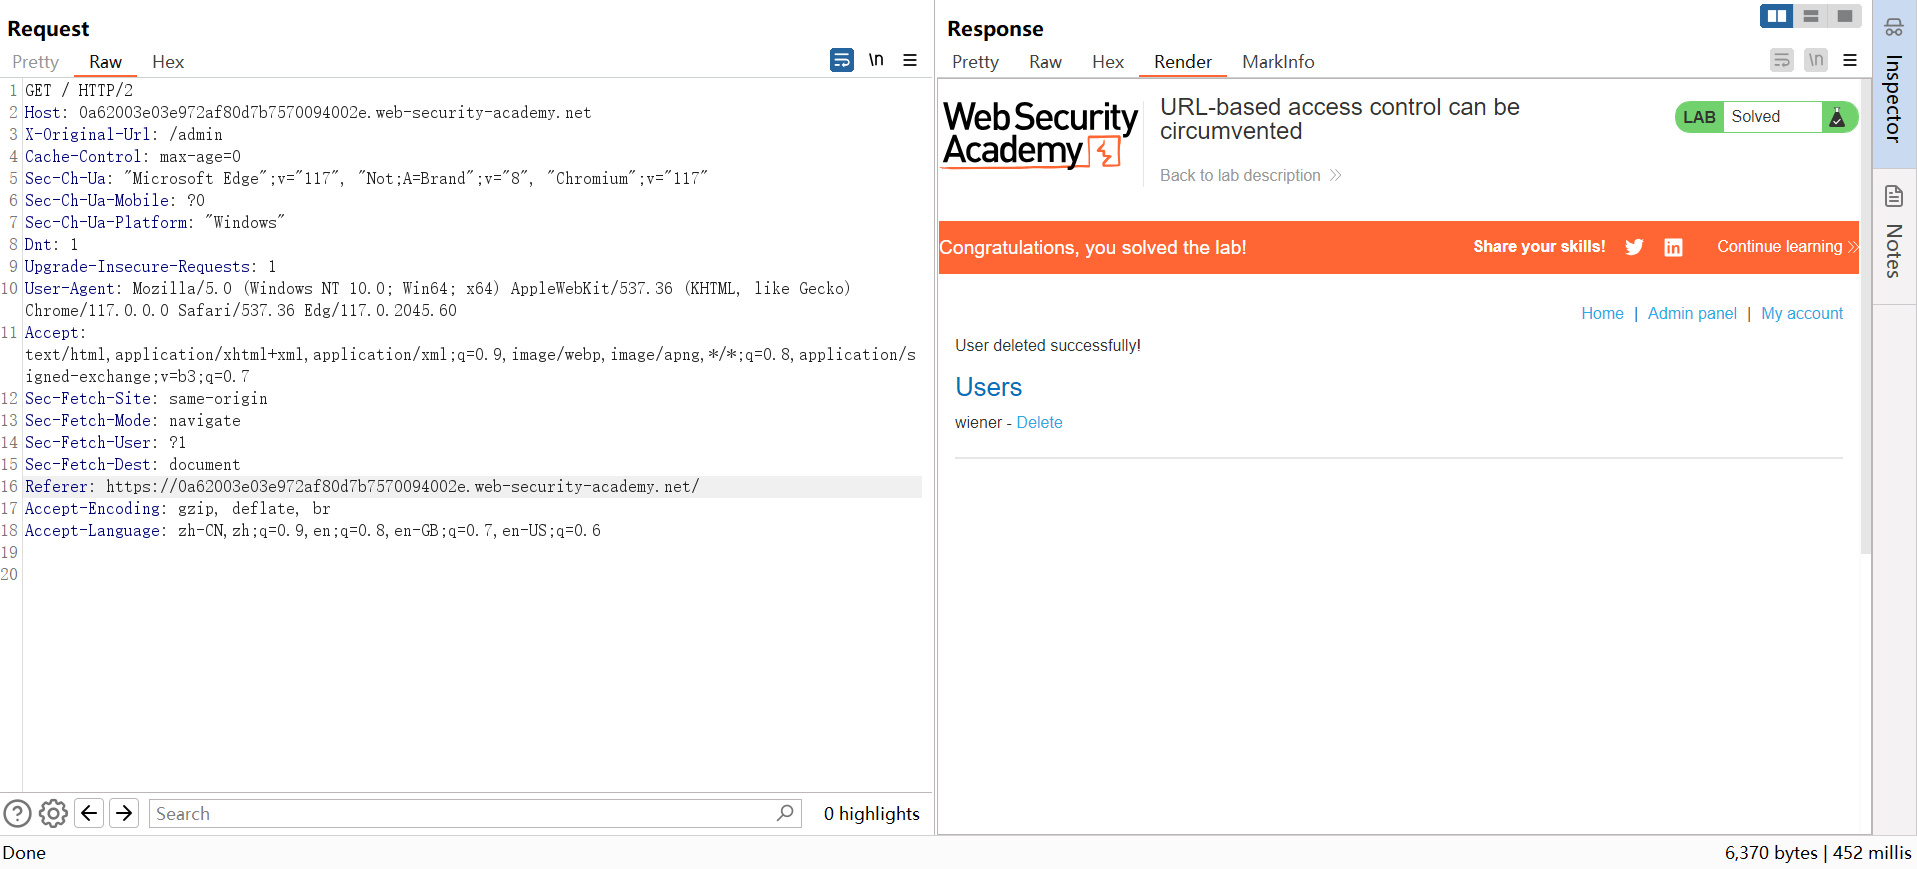The image size is (1917, 869).
Task: Click the Sec-Fetch-Mode header line
Action: (x=132, y=421)
